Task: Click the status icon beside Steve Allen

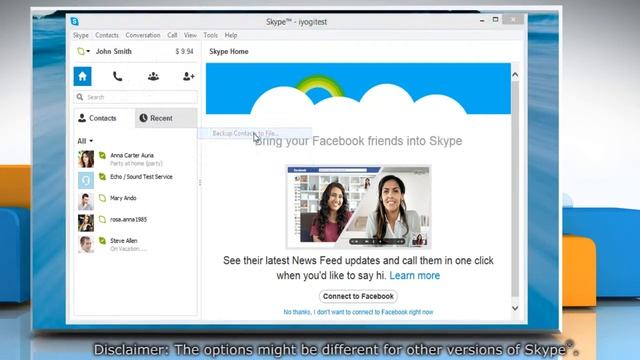Action: click(x=102, y=240)
